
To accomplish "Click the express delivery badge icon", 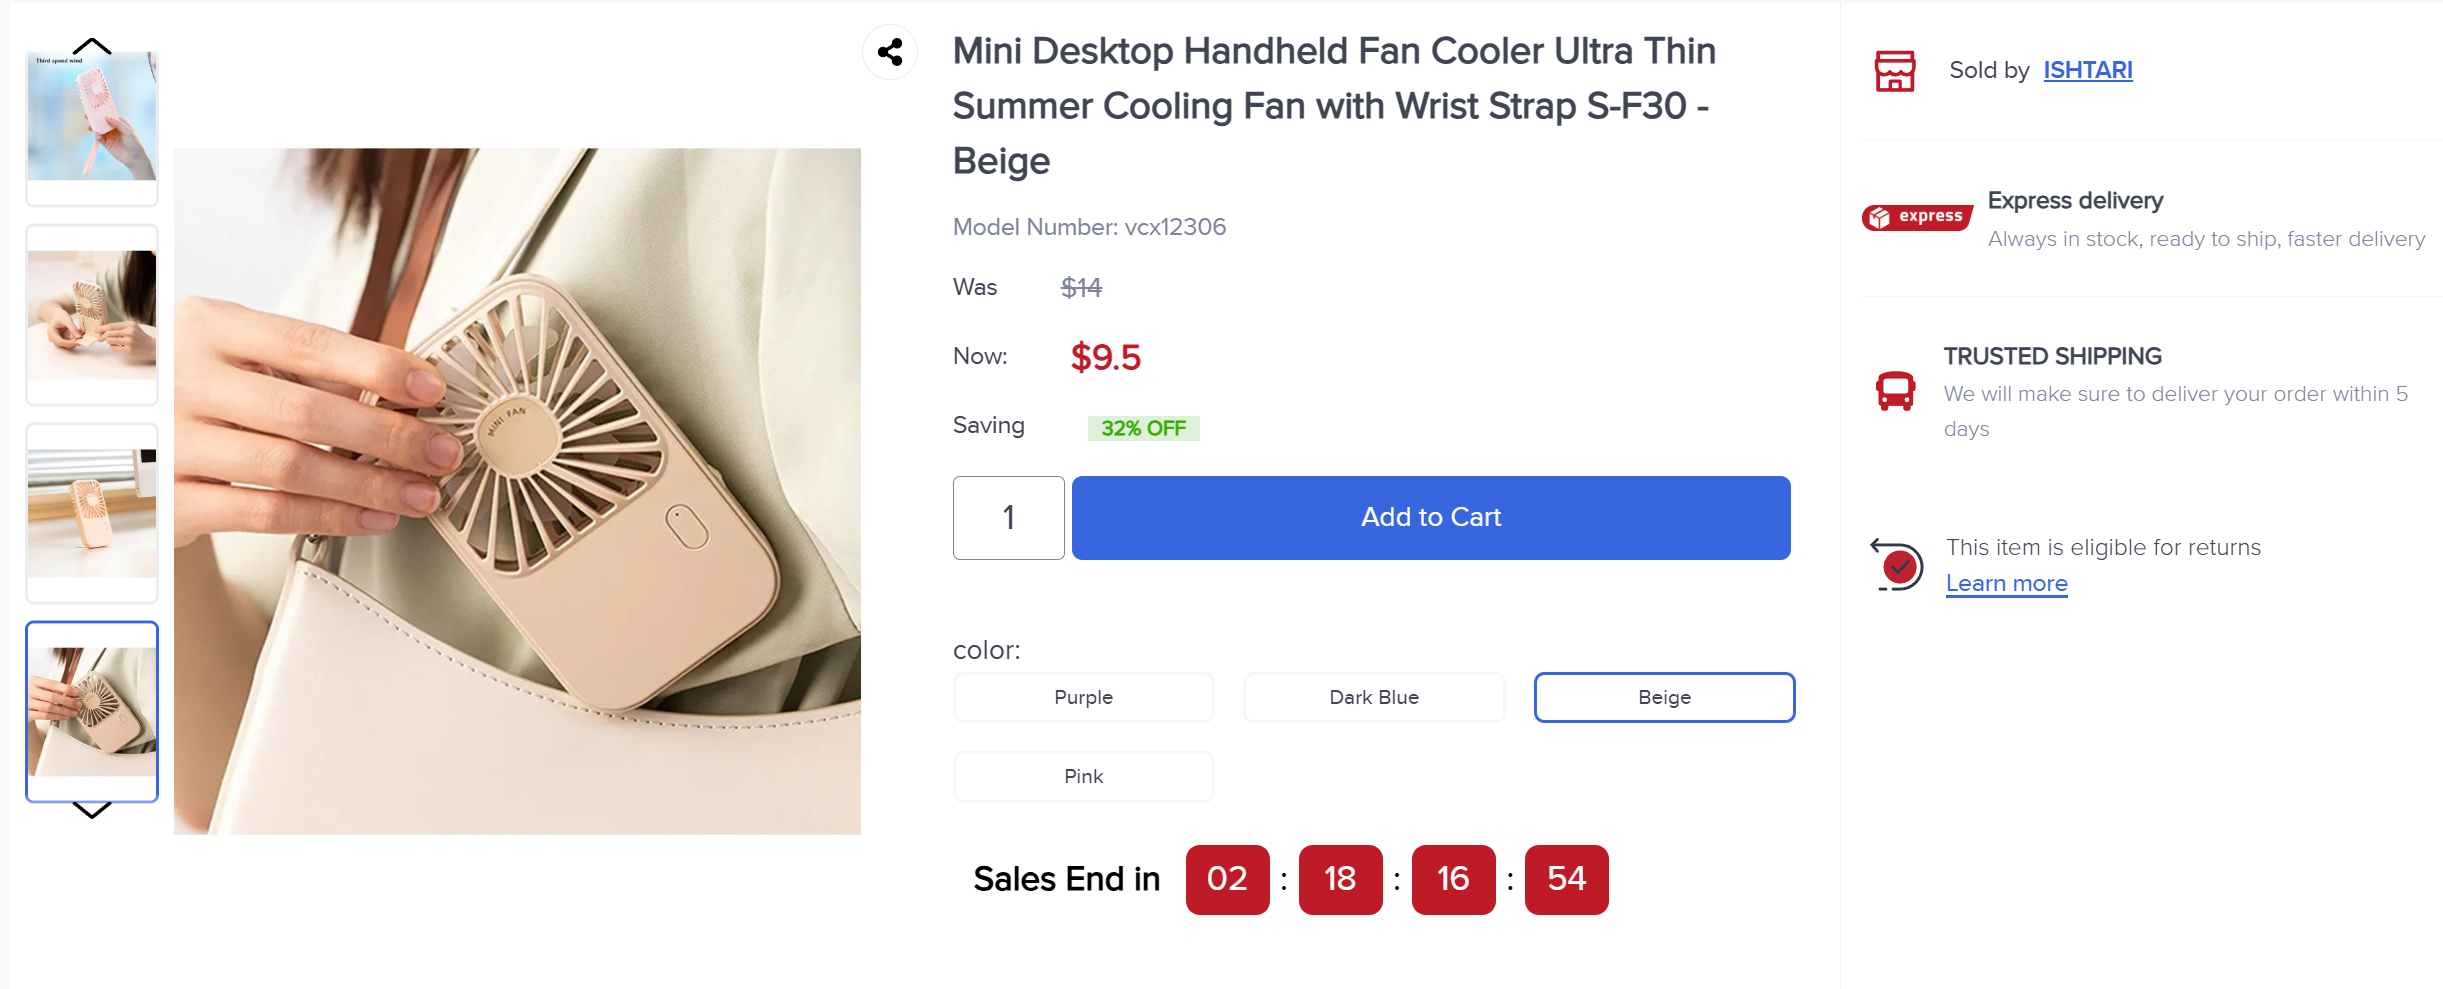I will (x=1917, y=217).
